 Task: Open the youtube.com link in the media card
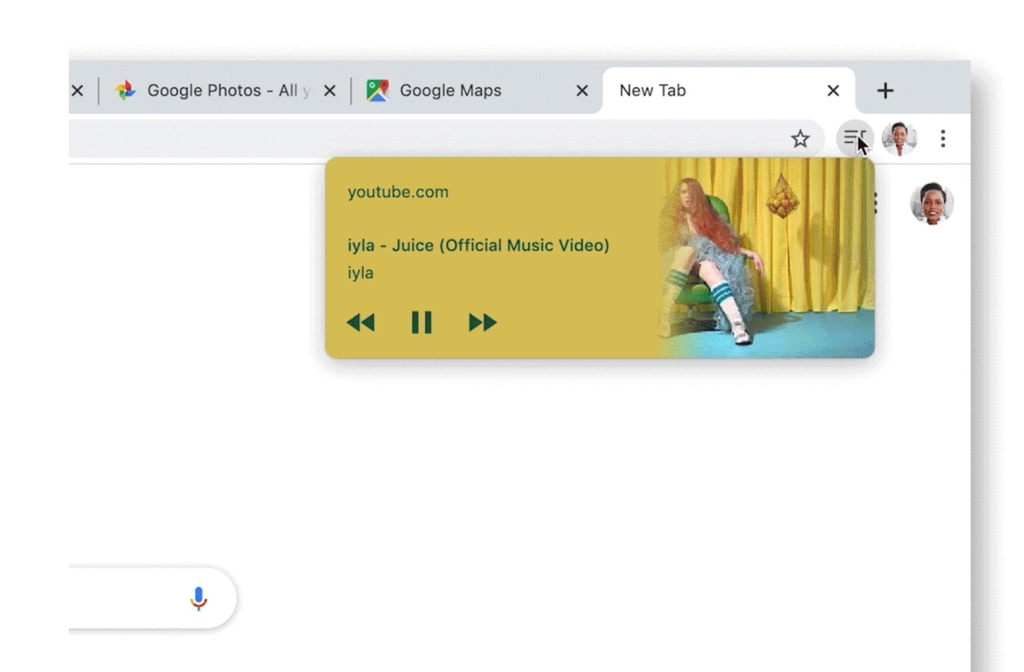(x=397, y=191)
